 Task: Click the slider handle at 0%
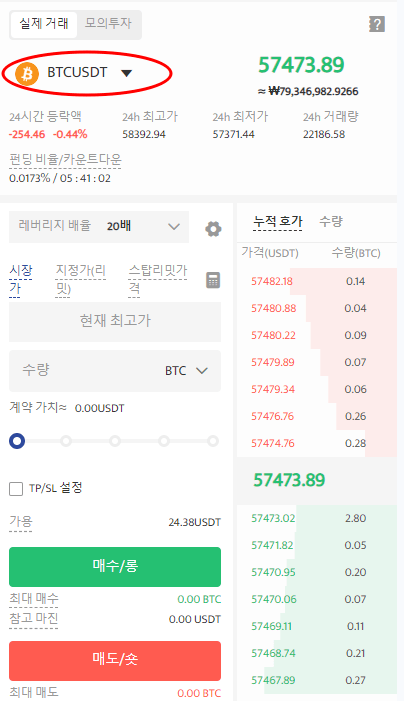click(x=17, y=441)
